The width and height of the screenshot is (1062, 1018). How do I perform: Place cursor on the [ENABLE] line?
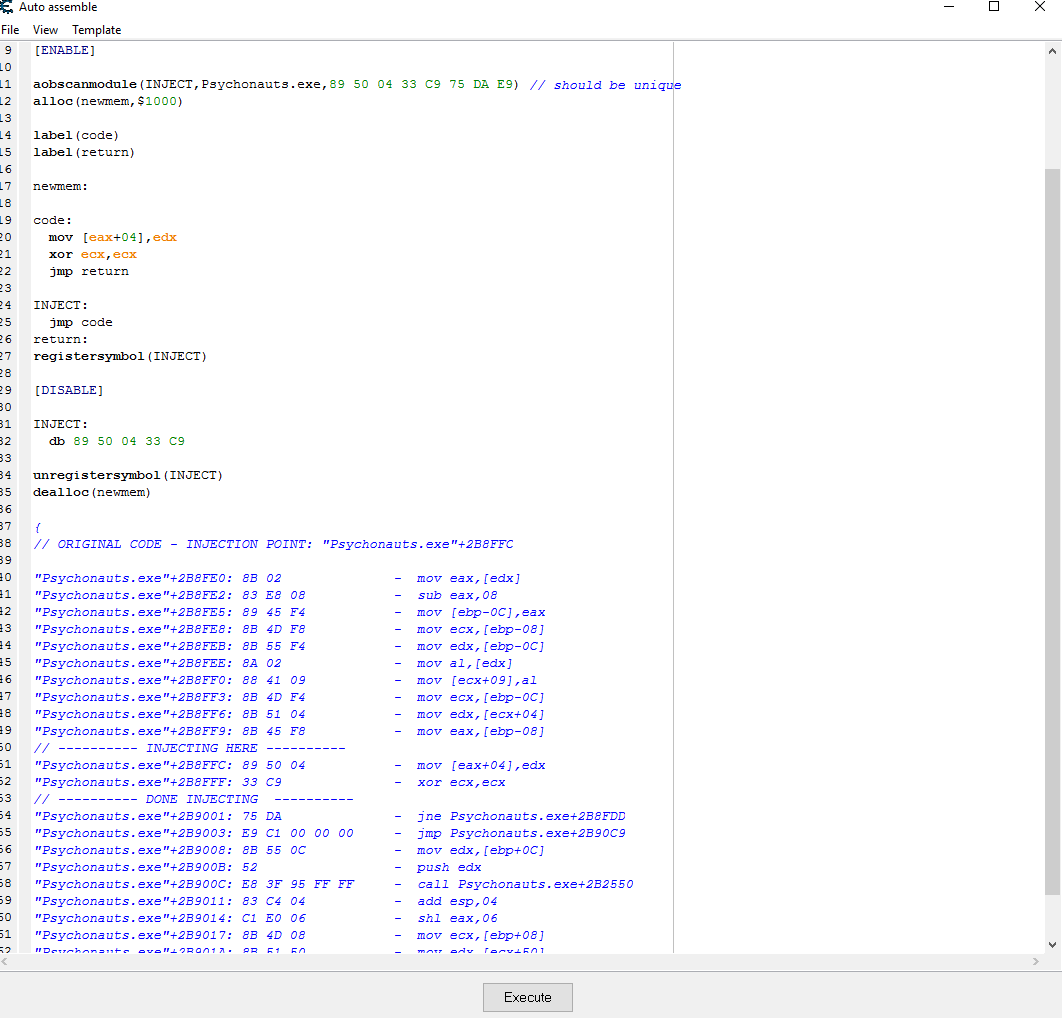pos(65,51)
